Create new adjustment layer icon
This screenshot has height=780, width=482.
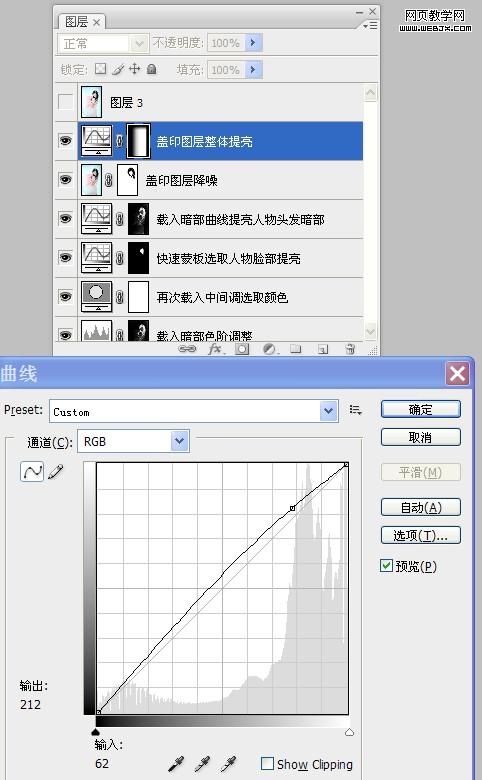pos(269,349)
